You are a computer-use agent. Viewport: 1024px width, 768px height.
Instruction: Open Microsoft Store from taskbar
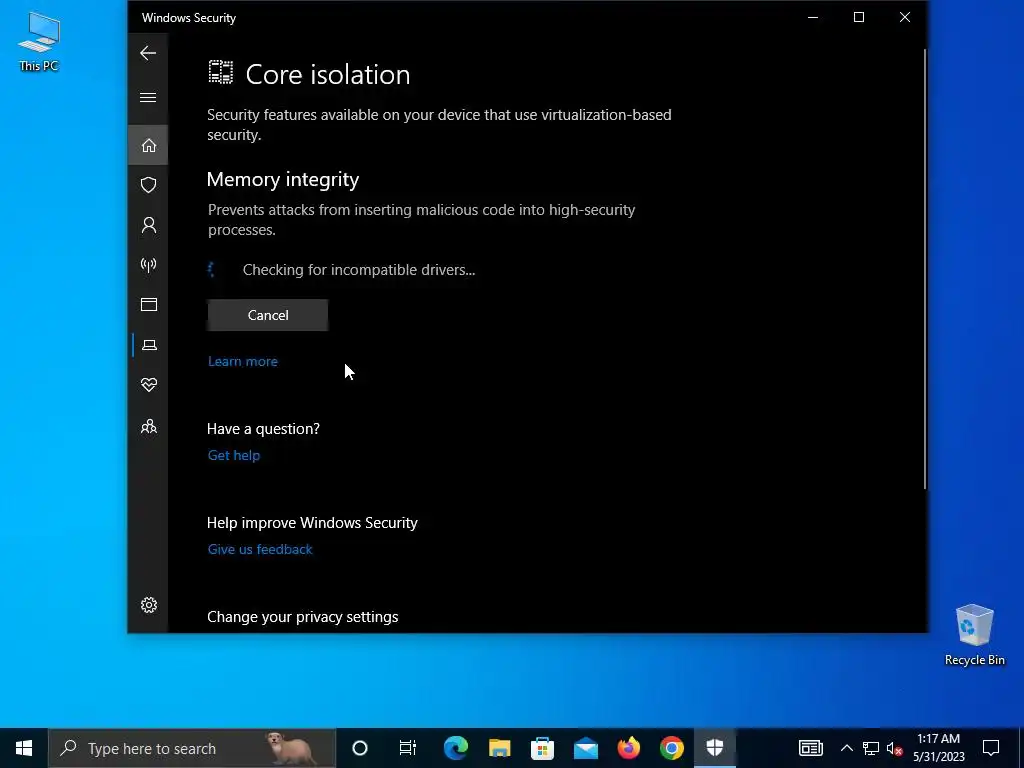(x=542, y=748)
